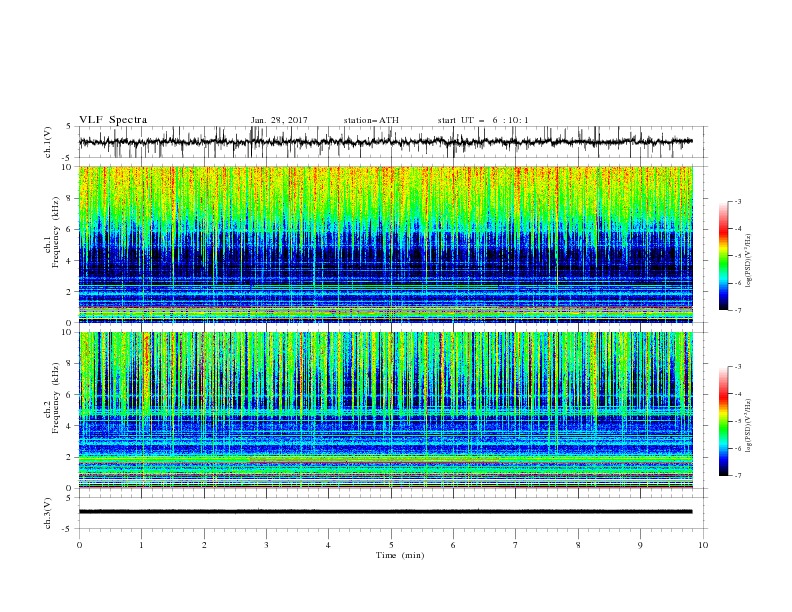This screenshot has height=612, width=792.
Task: Click time axis tick label "9"
Action: tap(640, 545)
